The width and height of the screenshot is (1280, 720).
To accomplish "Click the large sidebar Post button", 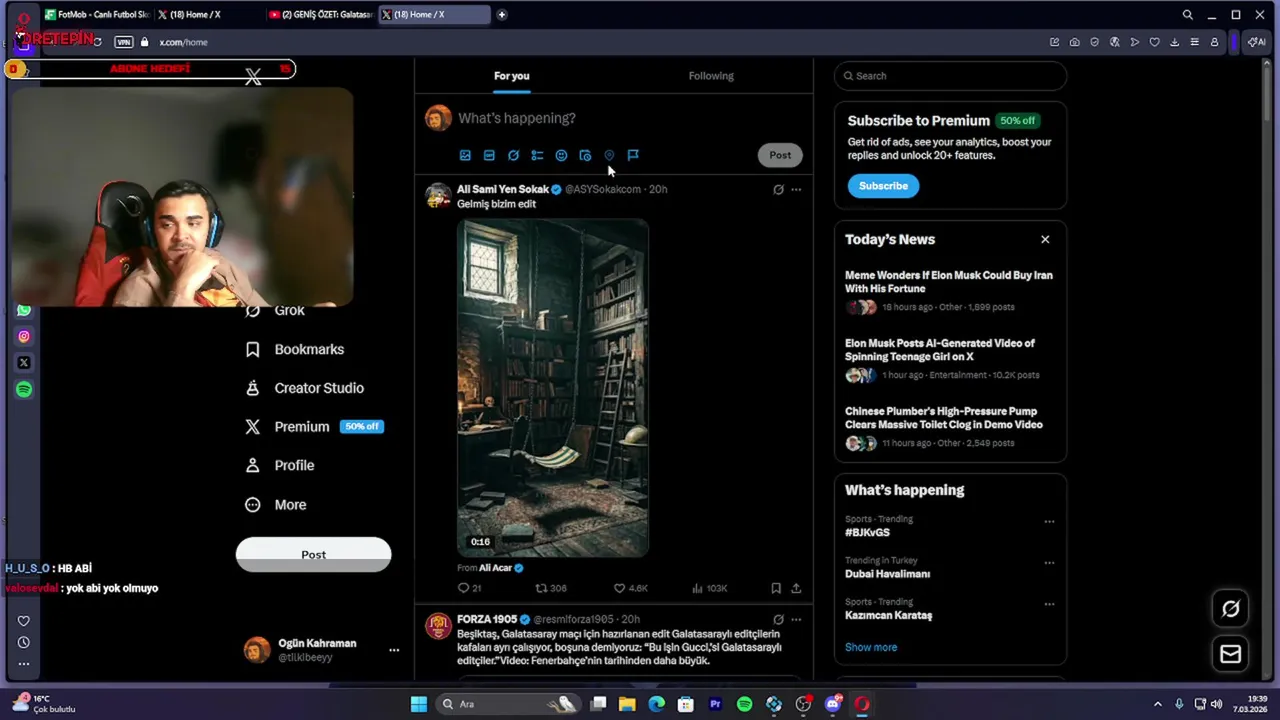I will (313, 555).
